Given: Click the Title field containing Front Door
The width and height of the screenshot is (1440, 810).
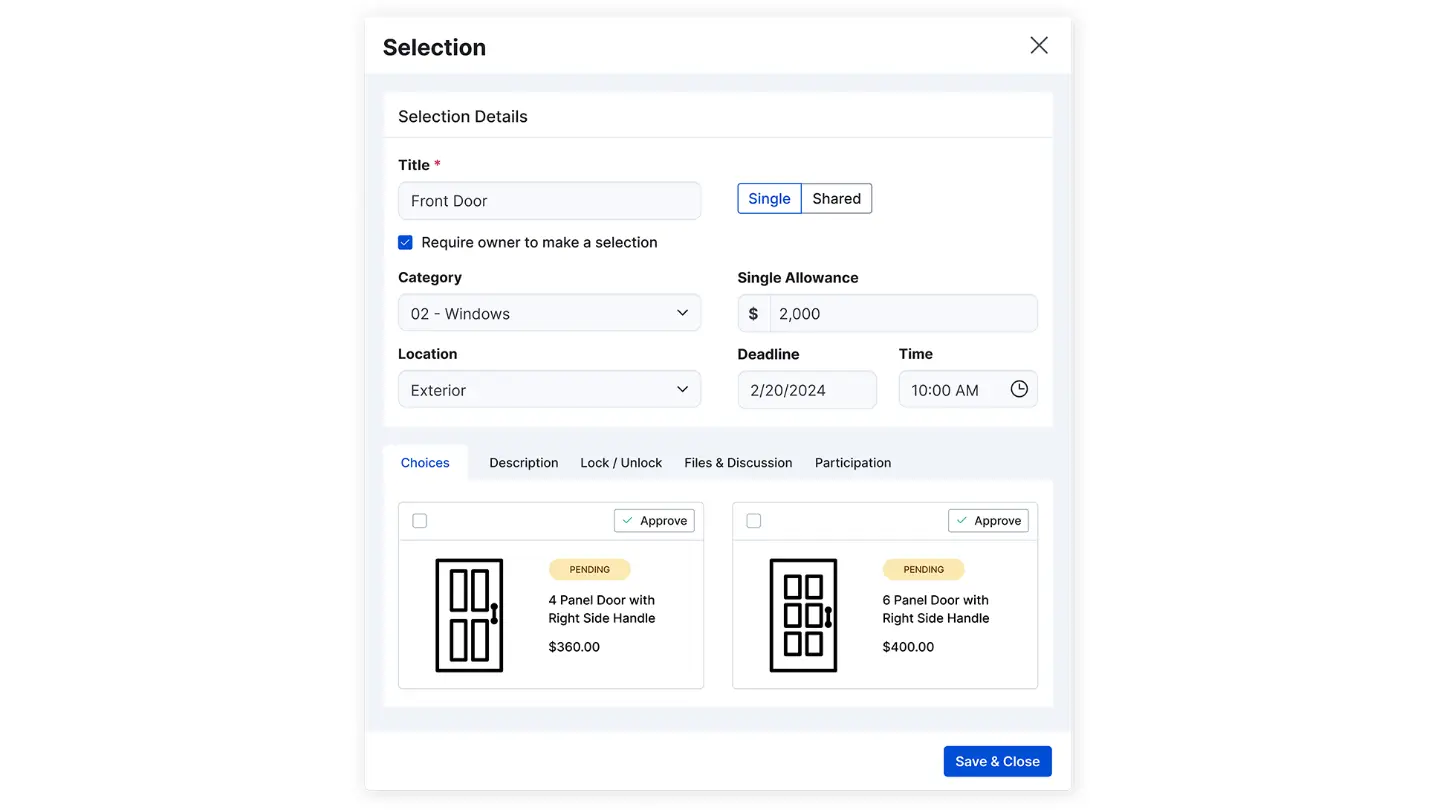Looking at the screenshot, I should (549, 201).
